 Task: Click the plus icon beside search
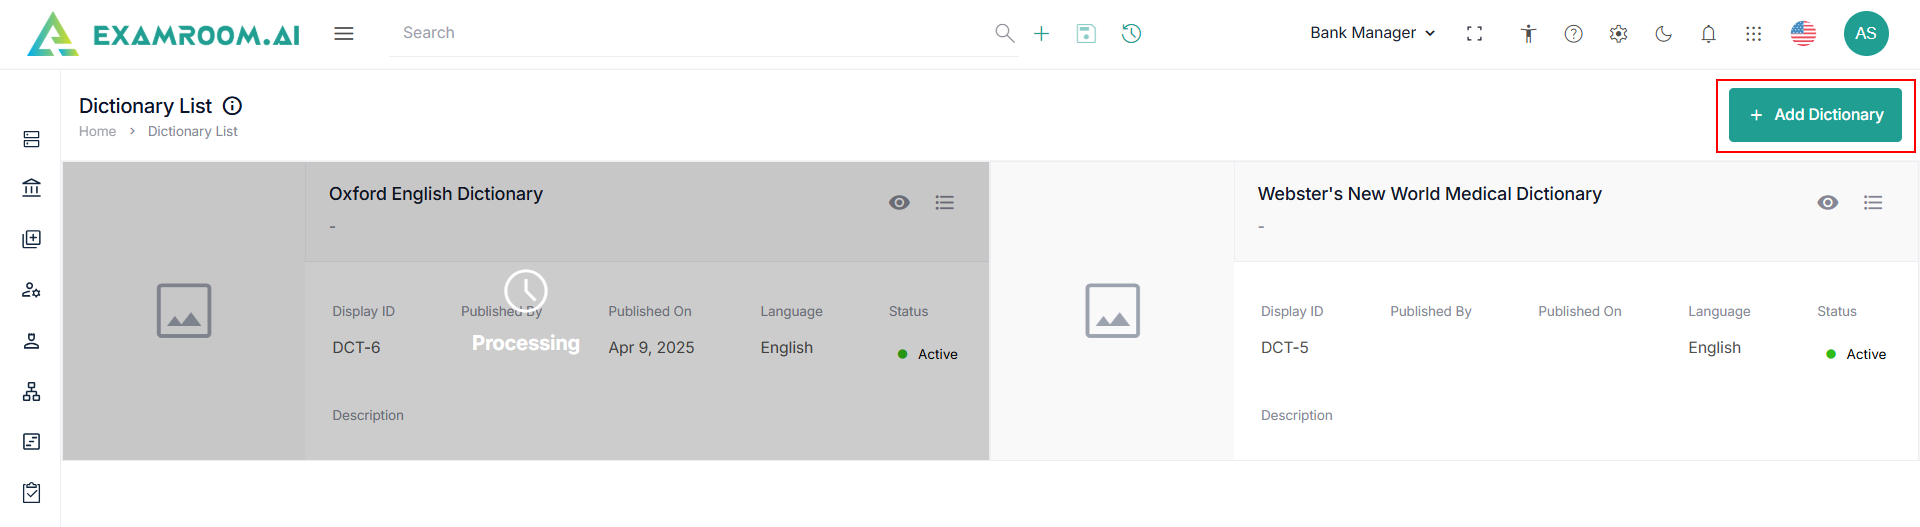(1041, 34)
